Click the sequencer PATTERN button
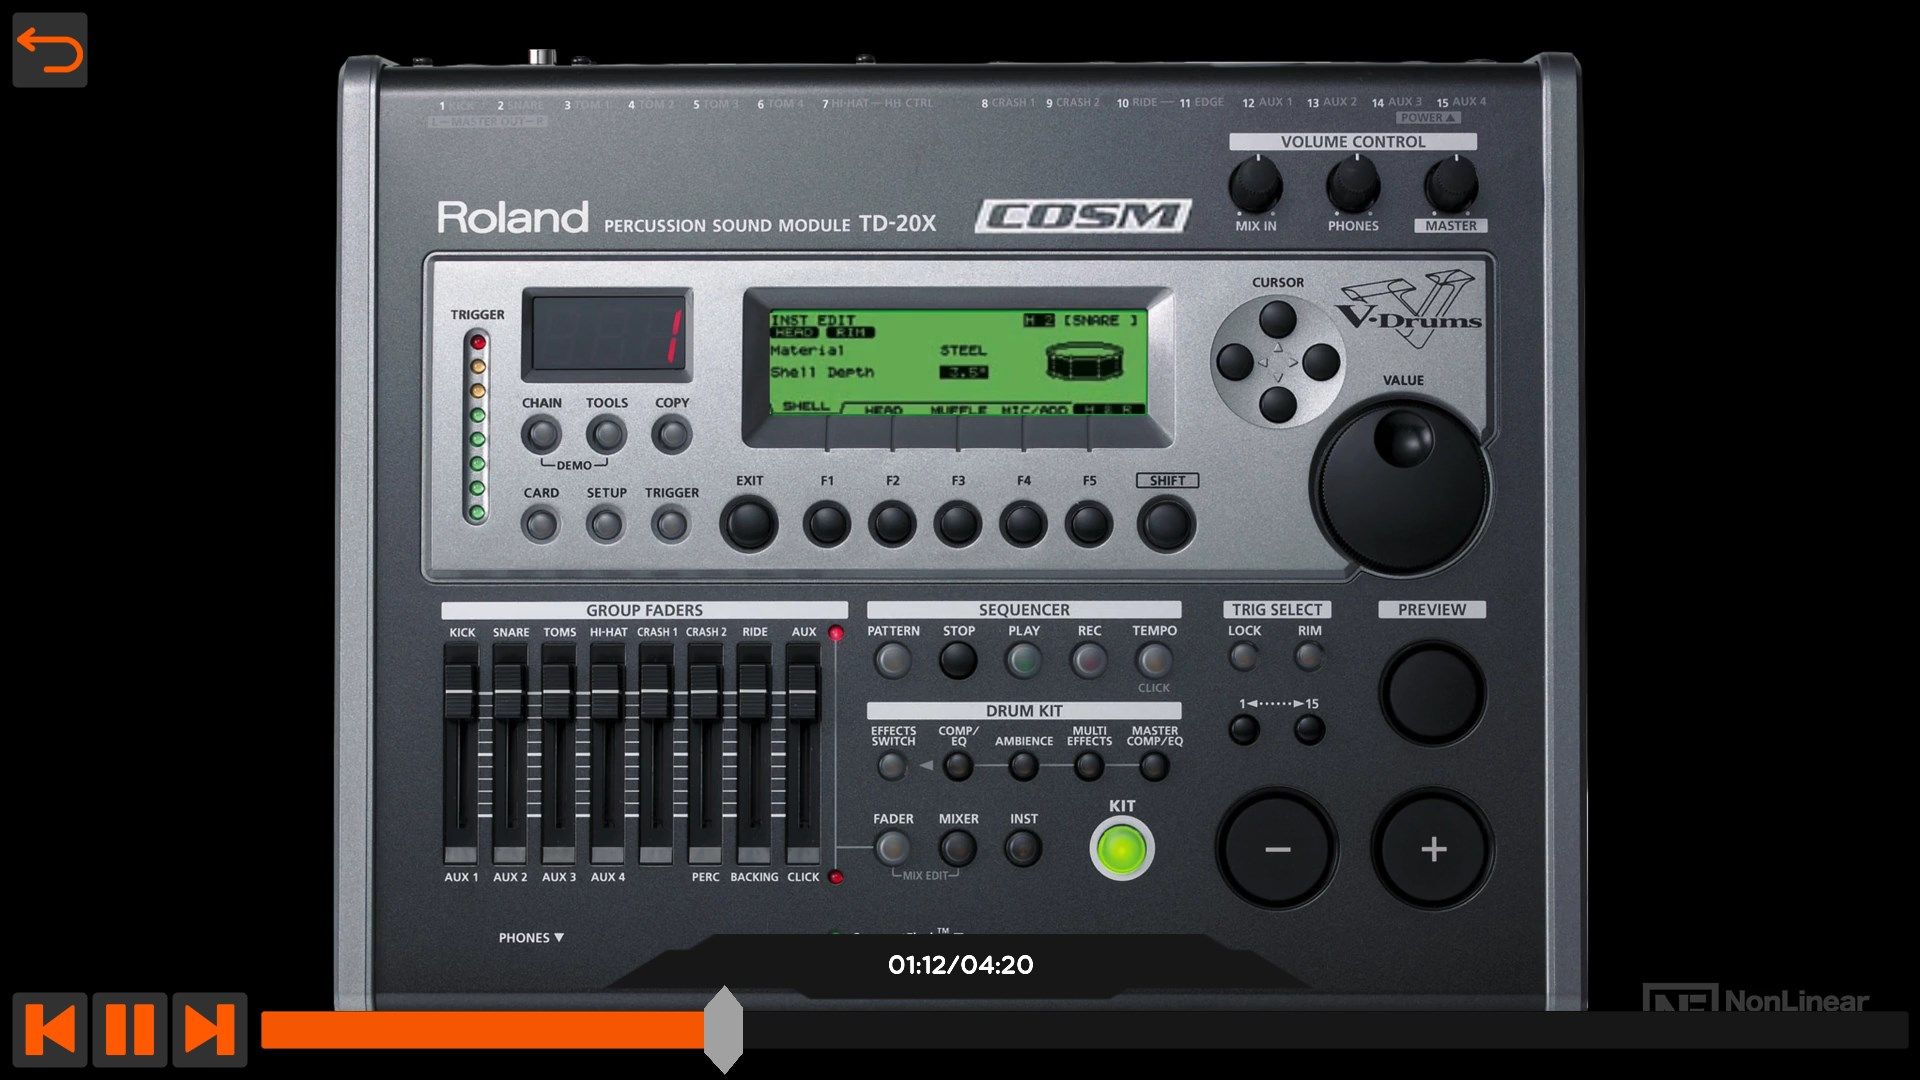The height and width of the screenshot is (1080, 1920). point(892,661)
